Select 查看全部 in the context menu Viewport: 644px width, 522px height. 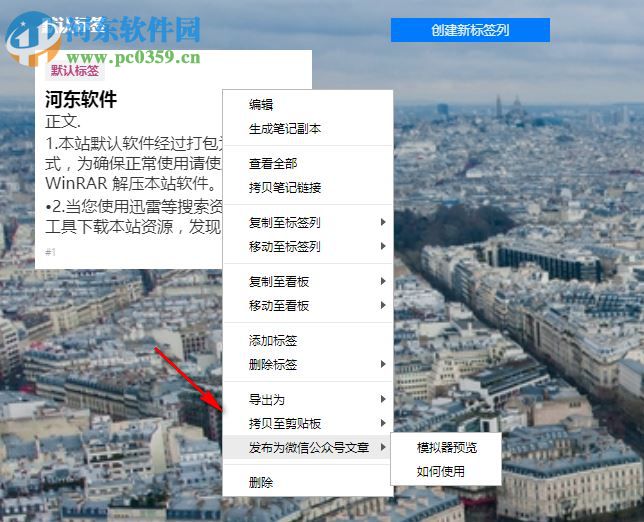[x=308, y=164]
